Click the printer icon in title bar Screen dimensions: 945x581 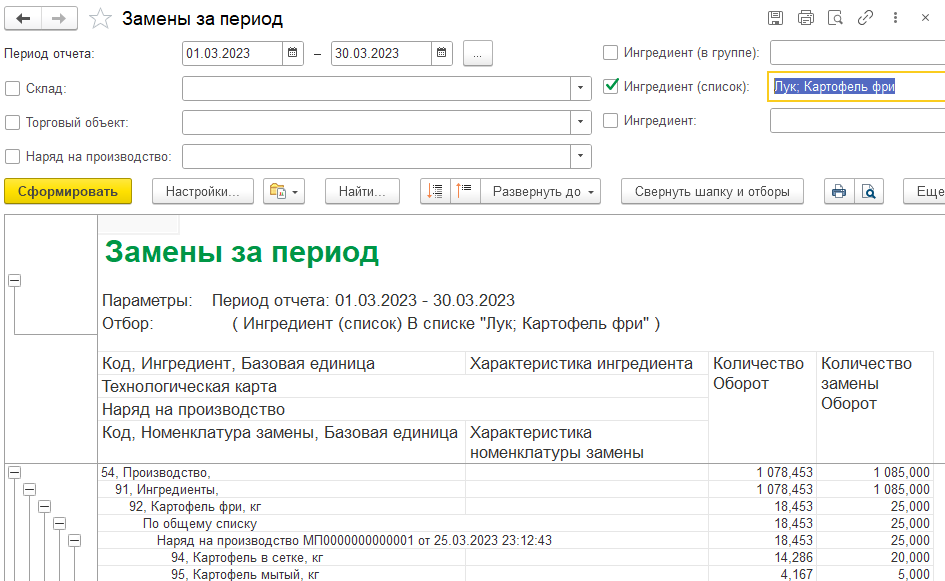coord(805,18)
